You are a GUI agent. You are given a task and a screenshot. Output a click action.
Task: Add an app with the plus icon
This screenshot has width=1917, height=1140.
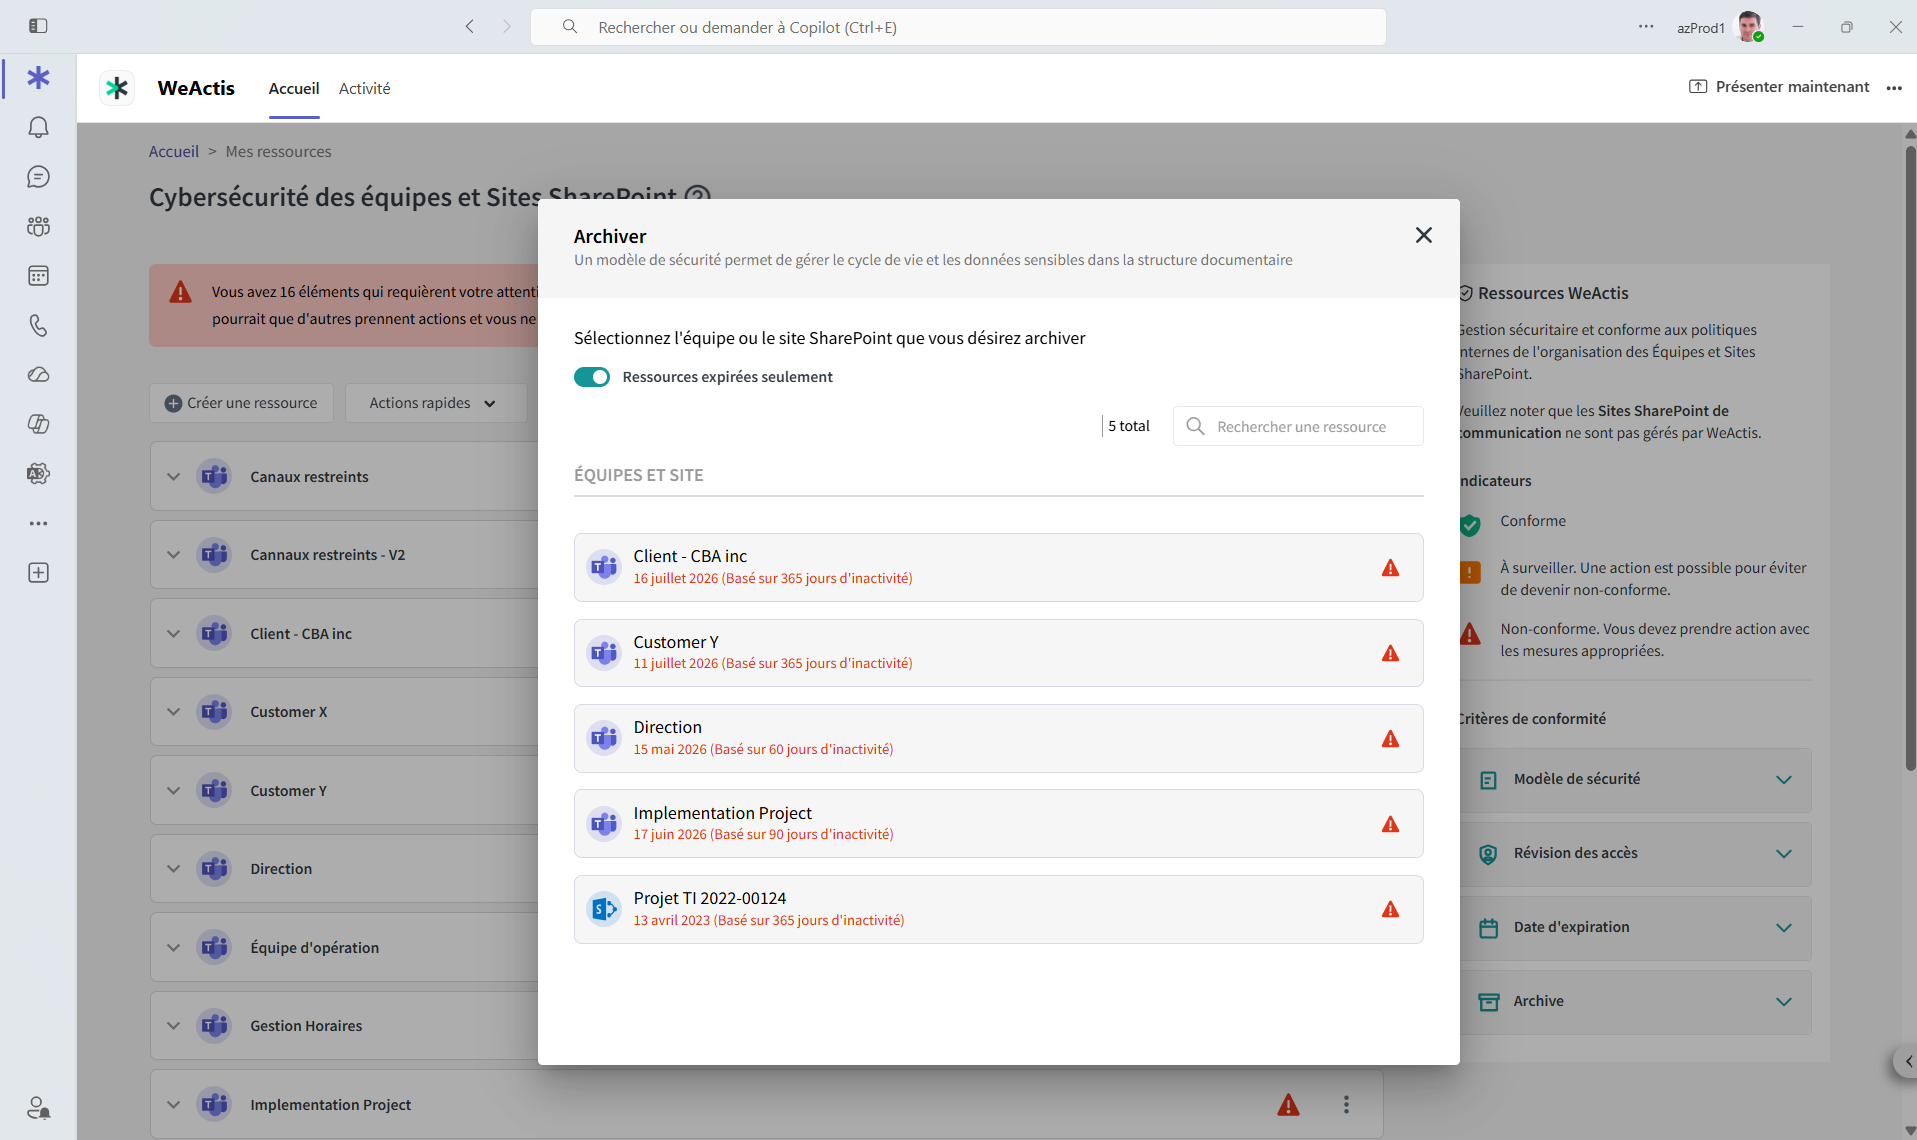(x=38, y=573)
